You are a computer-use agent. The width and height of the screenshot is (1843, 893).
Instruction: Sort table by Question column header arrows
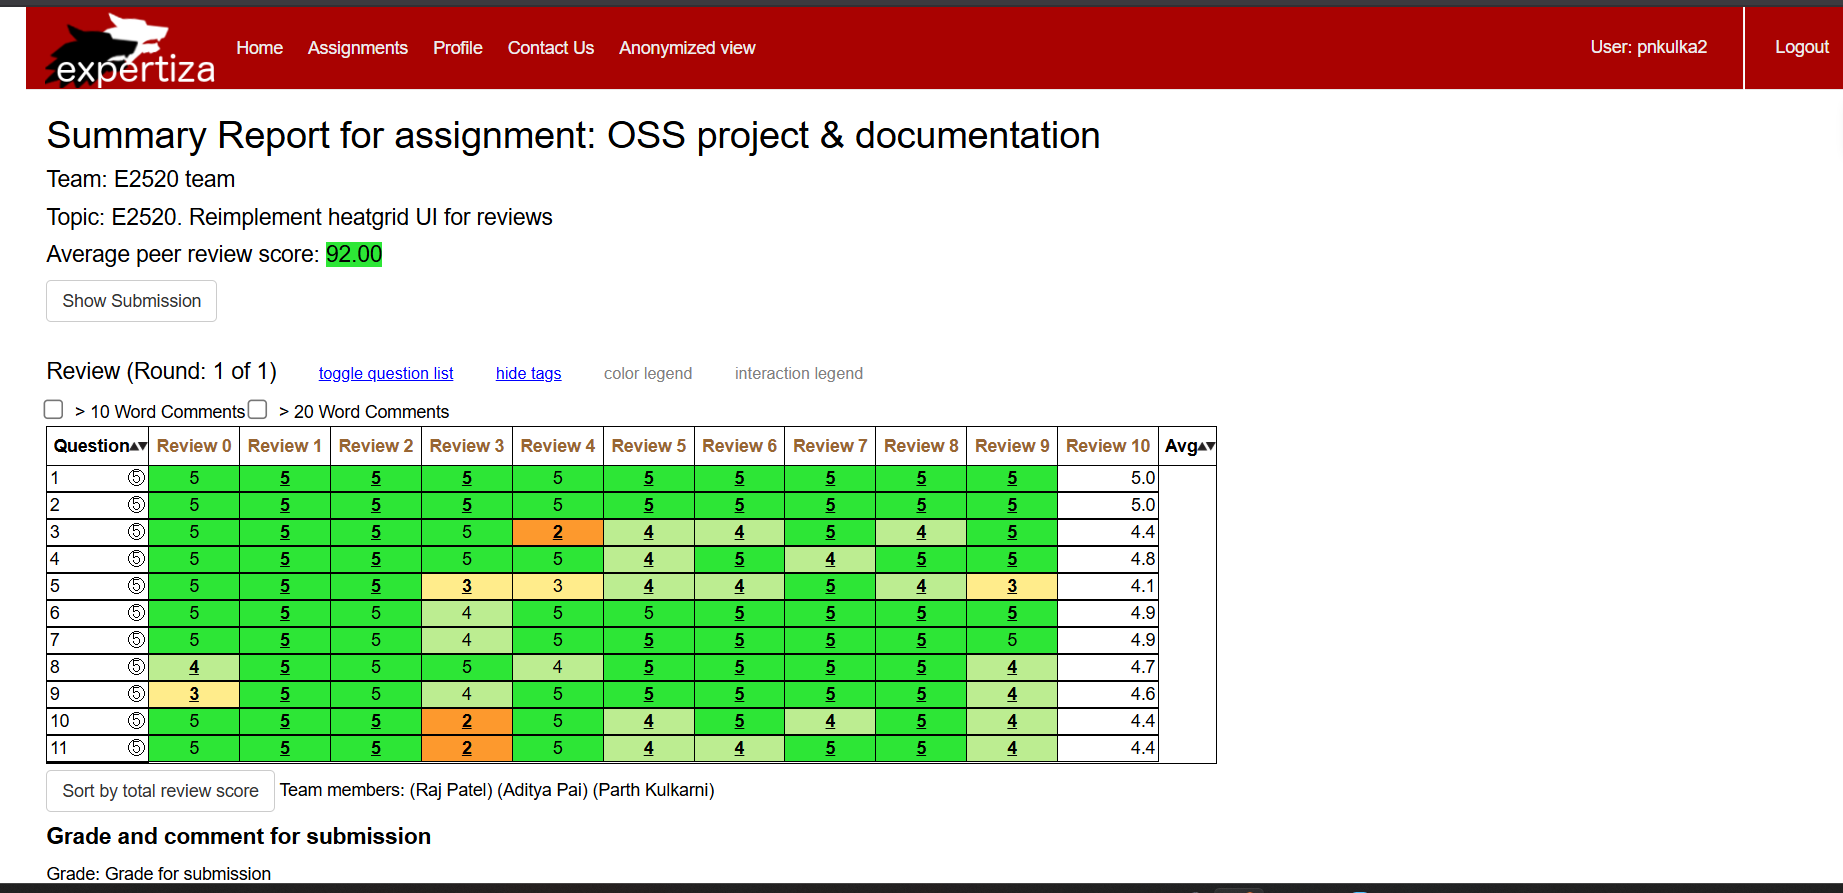[x=141, y=446]
